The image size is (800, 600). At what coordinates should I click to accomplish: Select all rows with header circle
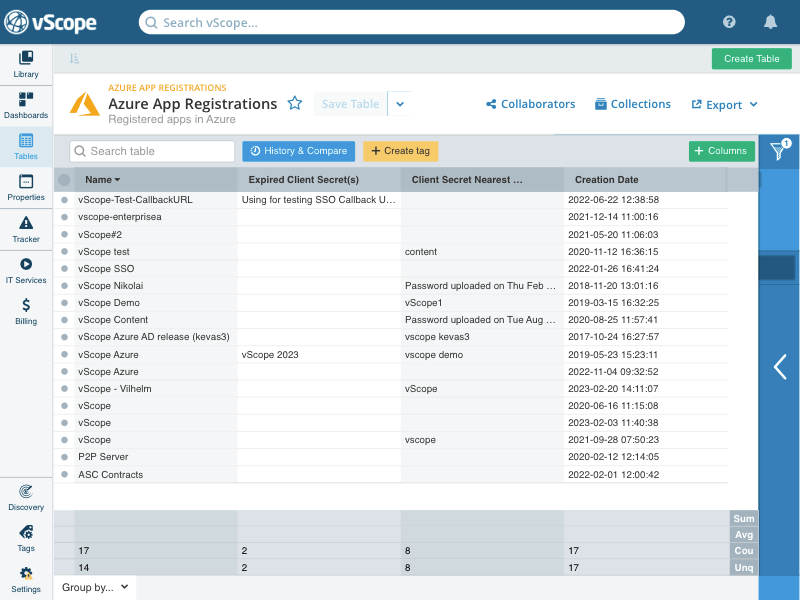click(x=64, y=180)
